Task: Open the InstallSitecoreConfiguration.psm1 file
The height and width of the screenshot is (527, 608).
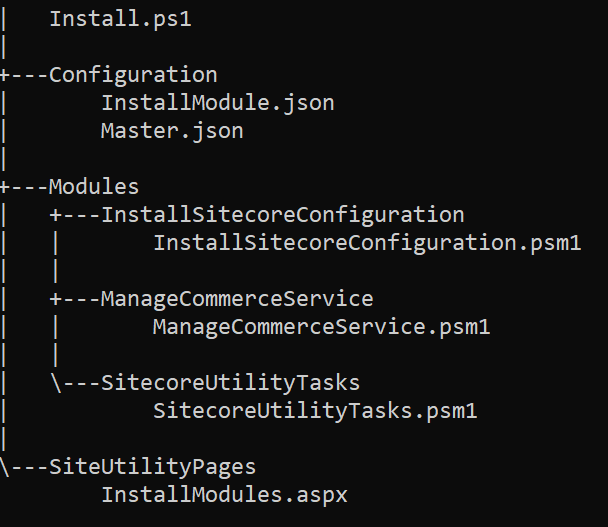Action: pyautogui.click(x=367, y=242)
